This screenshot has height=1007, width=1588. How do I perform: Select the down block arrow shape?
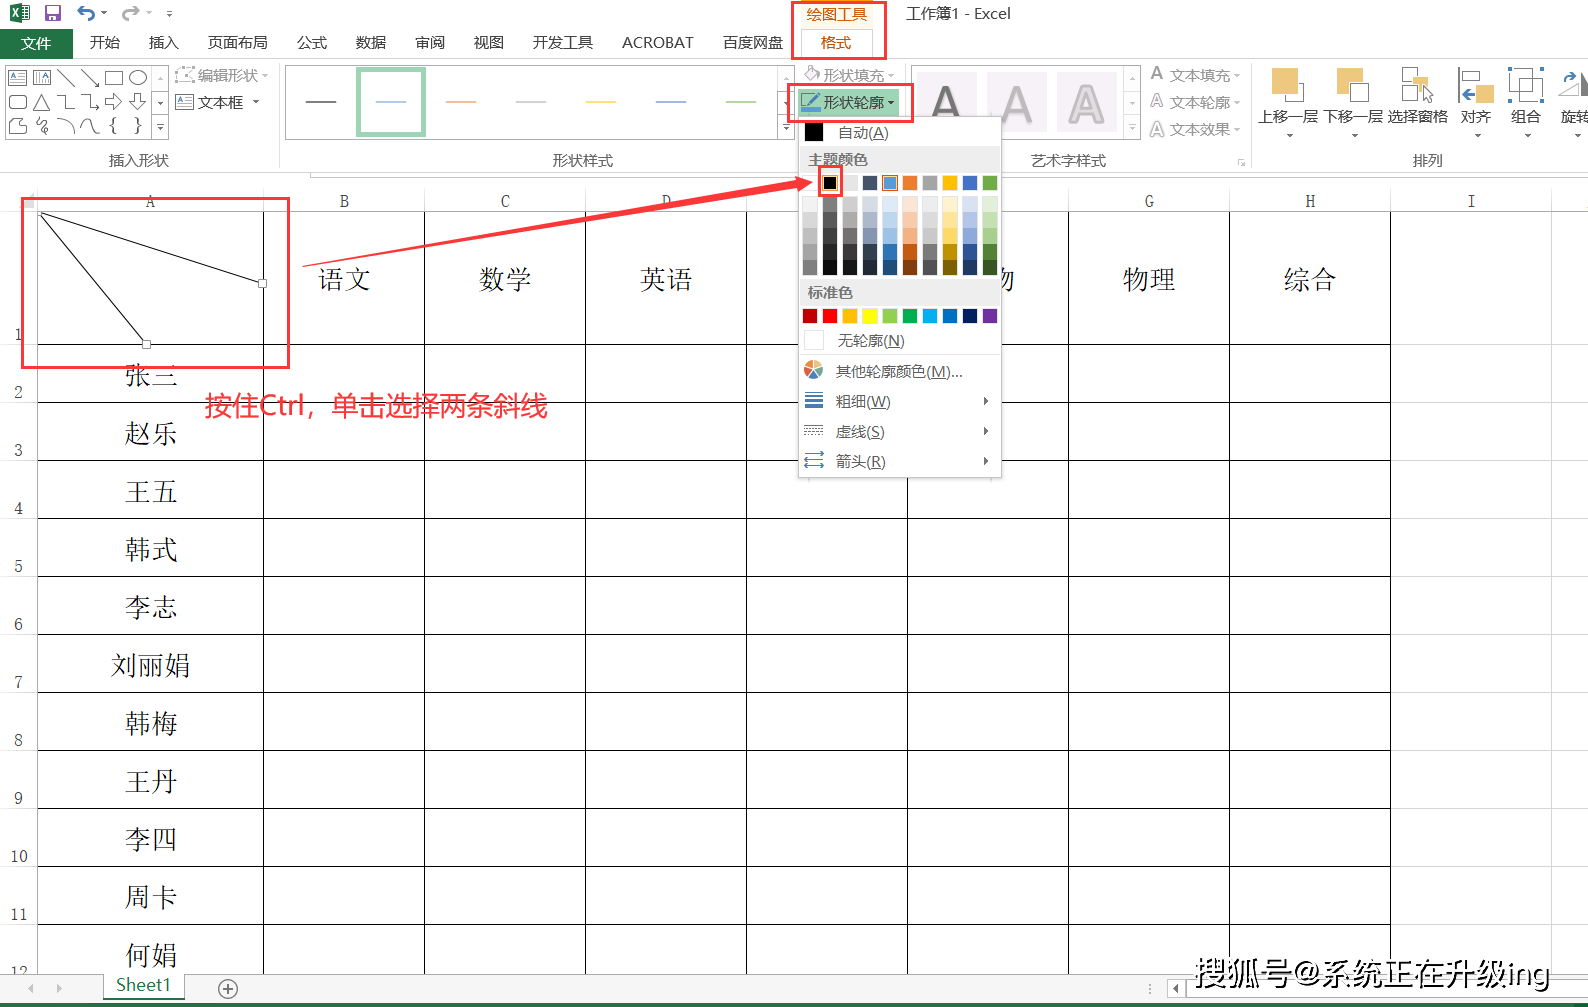[x=138, y=102]
